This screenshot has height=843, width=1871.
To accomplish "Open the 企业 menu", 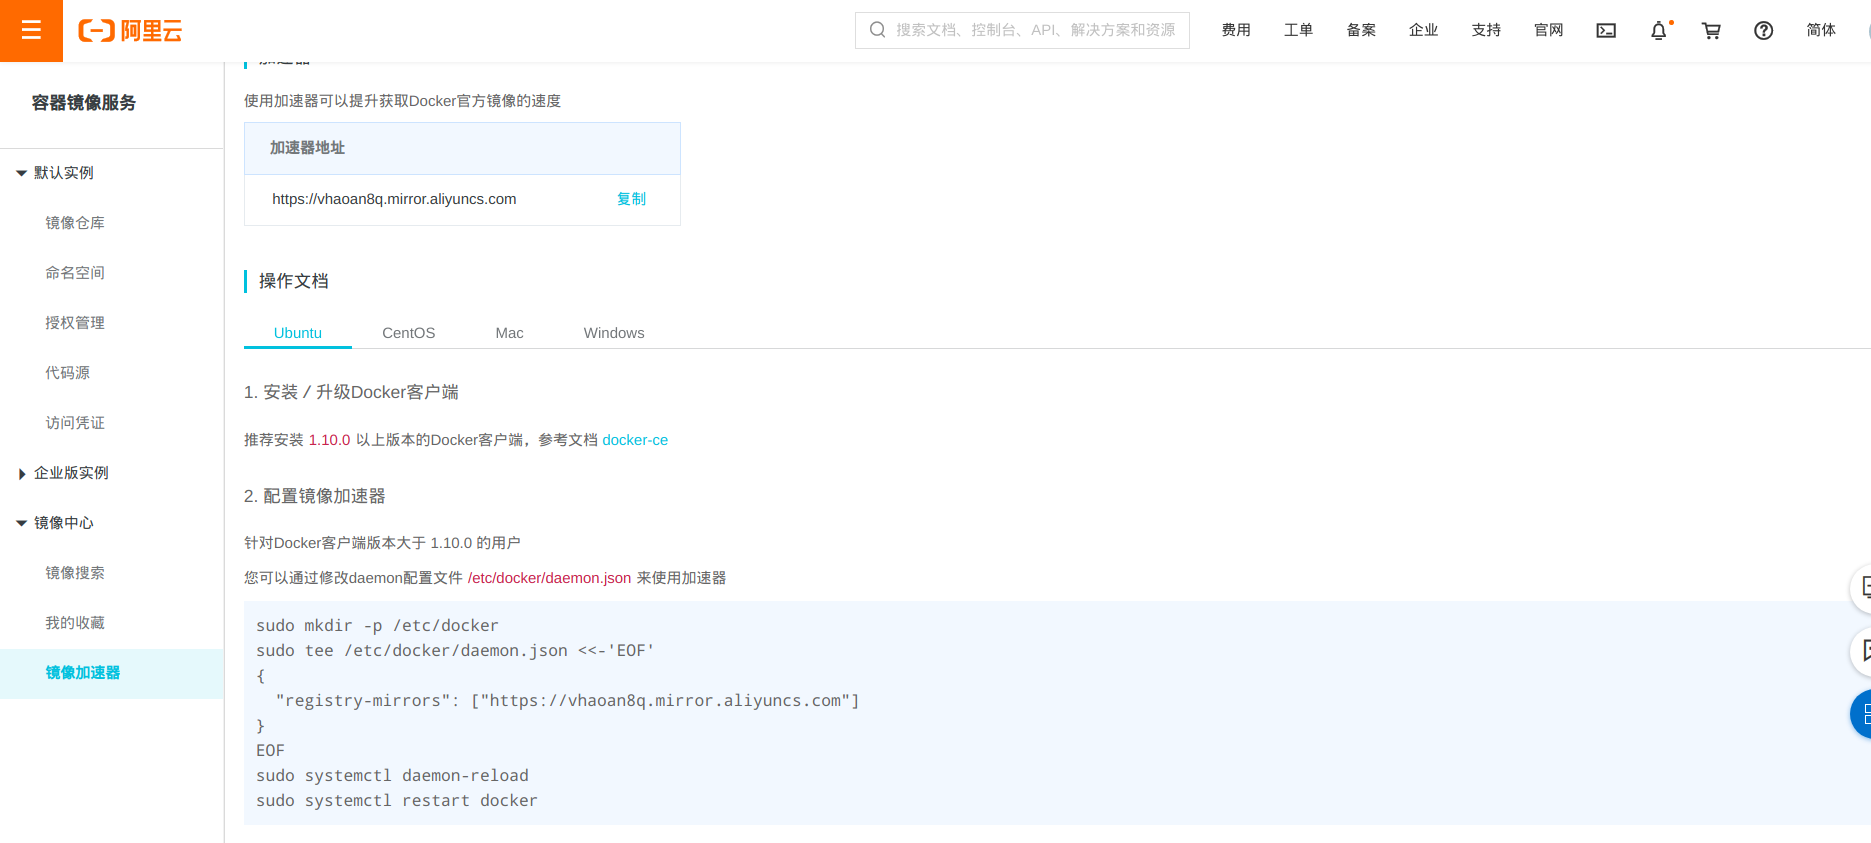I will pyautogui.click(x=1423, y=30).
